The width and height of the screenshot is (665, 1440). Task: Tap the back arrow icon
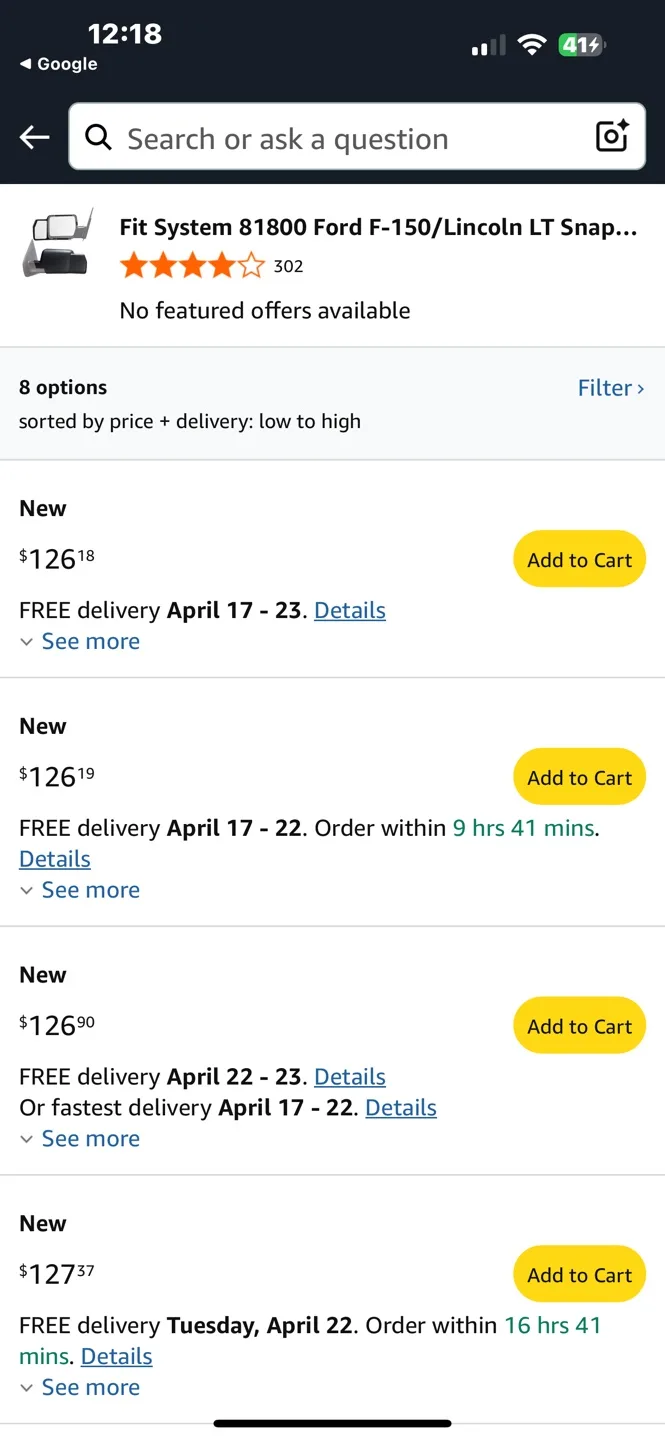pos(34,137)
